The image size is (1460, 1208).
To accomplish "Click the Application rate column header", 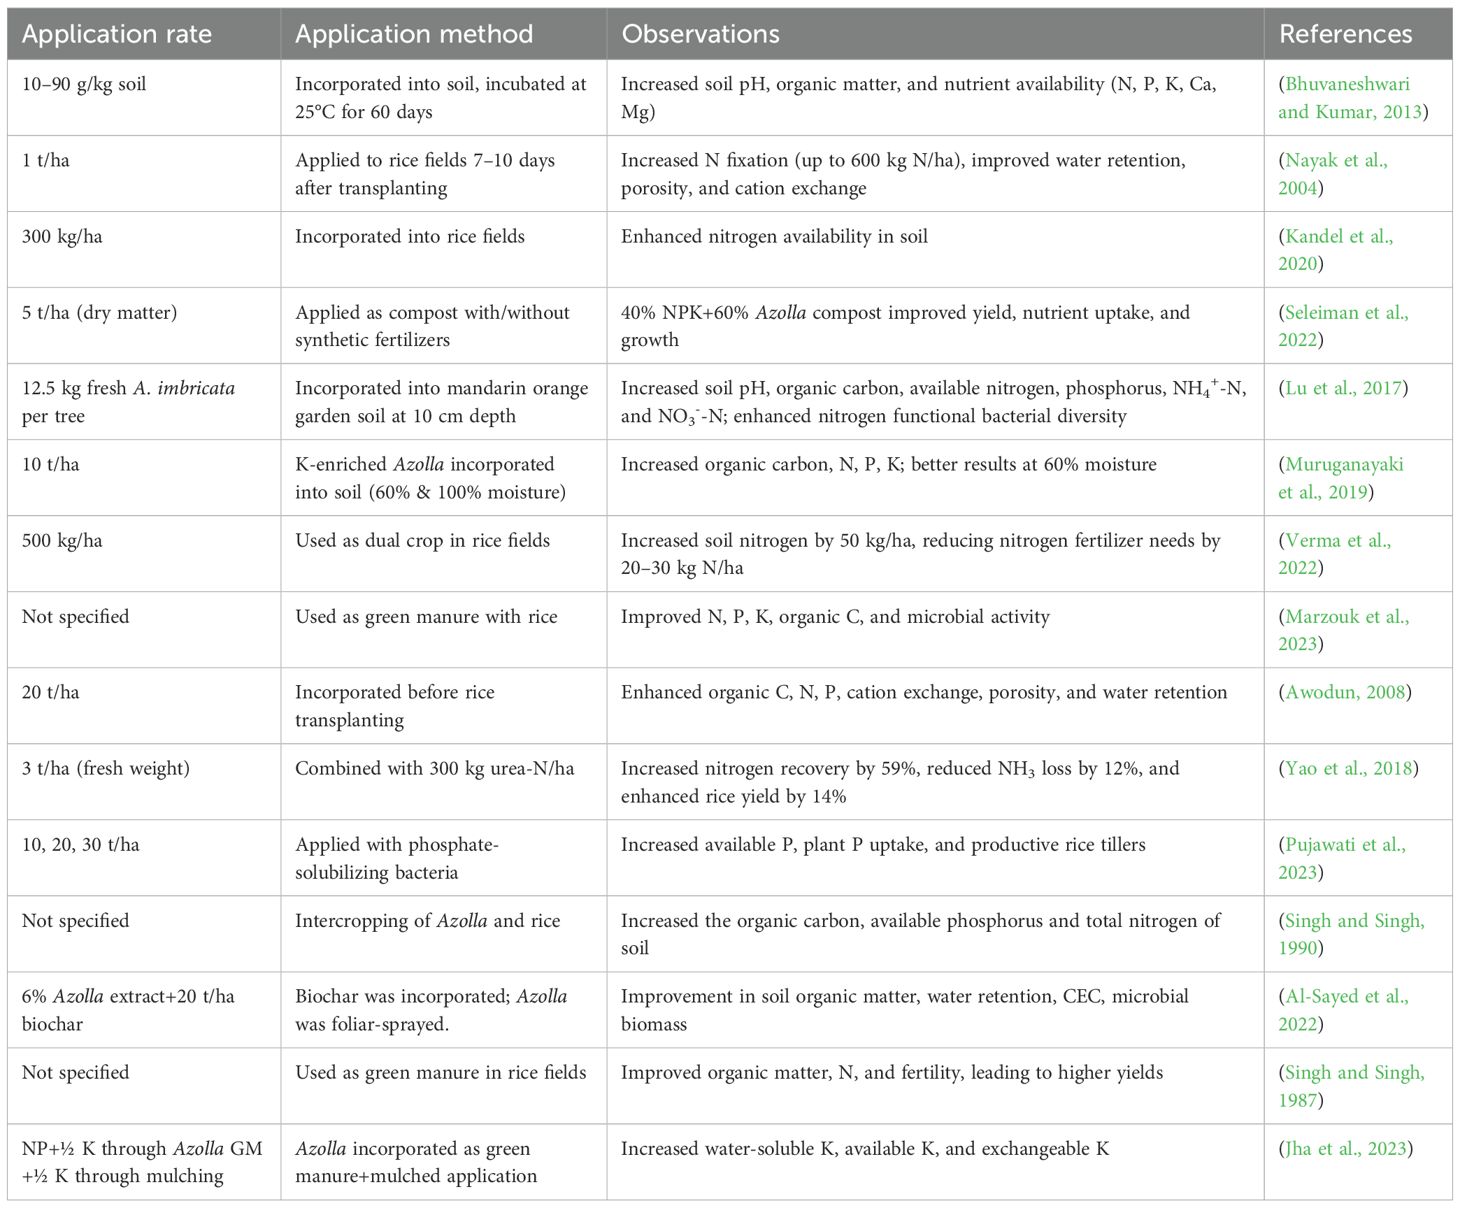I will (x=117, y=34).
